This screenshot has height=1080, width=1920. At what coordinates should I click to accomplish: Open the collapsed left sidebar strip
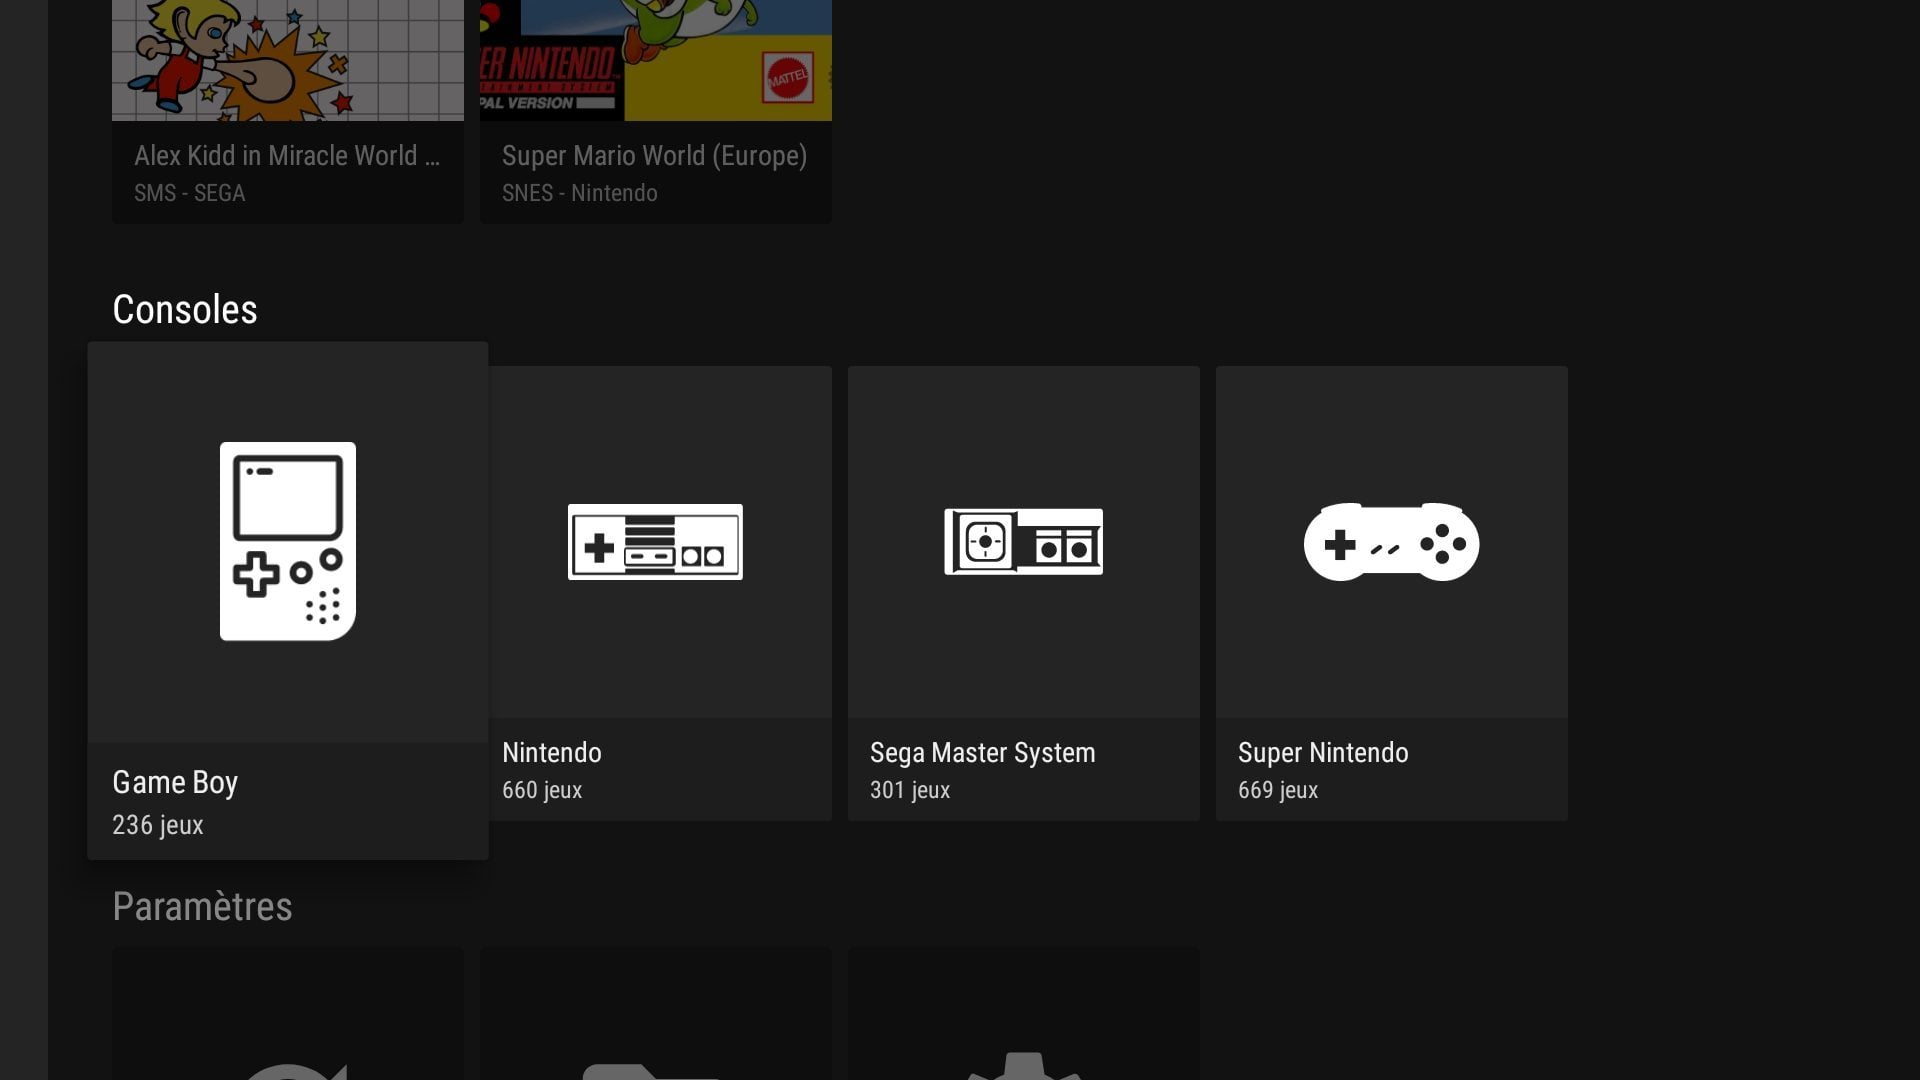click(x=23, y=540)
